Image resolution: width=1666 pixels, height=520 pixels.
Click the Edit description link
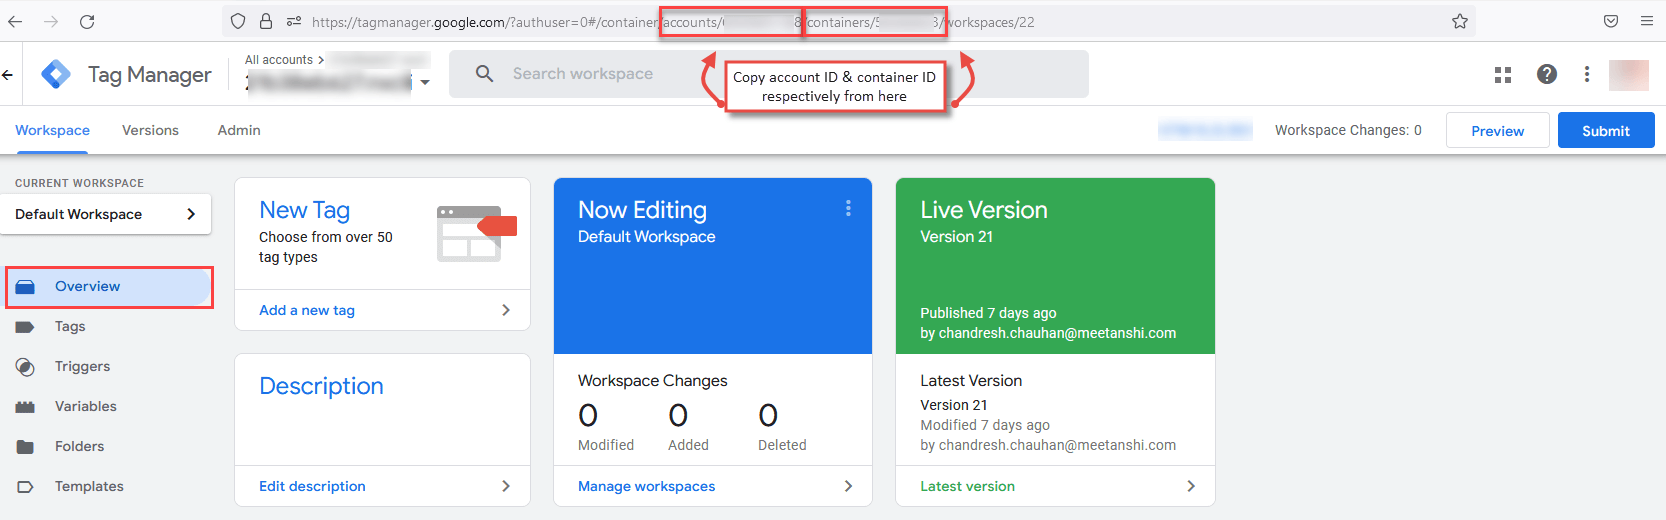tap(312, 486)
